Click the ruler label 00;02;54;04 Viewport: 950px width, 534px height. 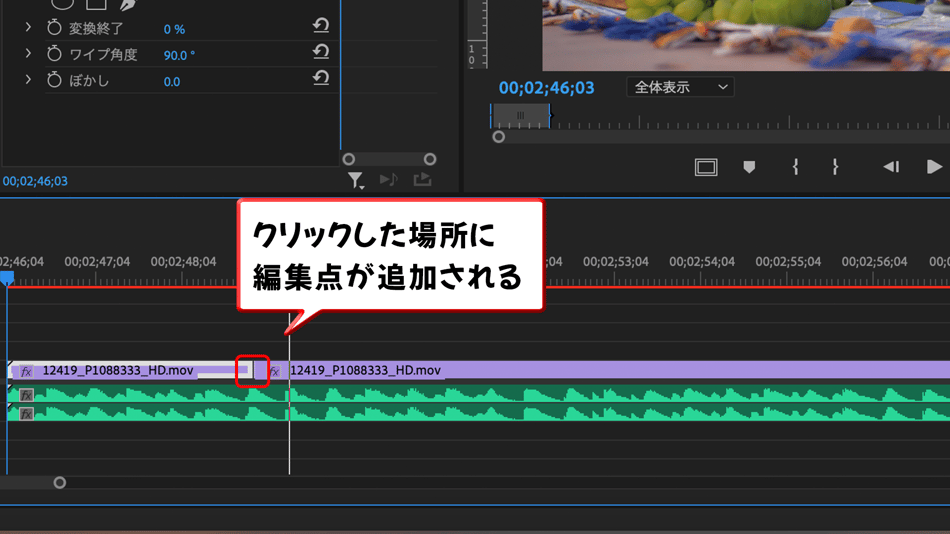pyautogui.click(x=702, y=262)
